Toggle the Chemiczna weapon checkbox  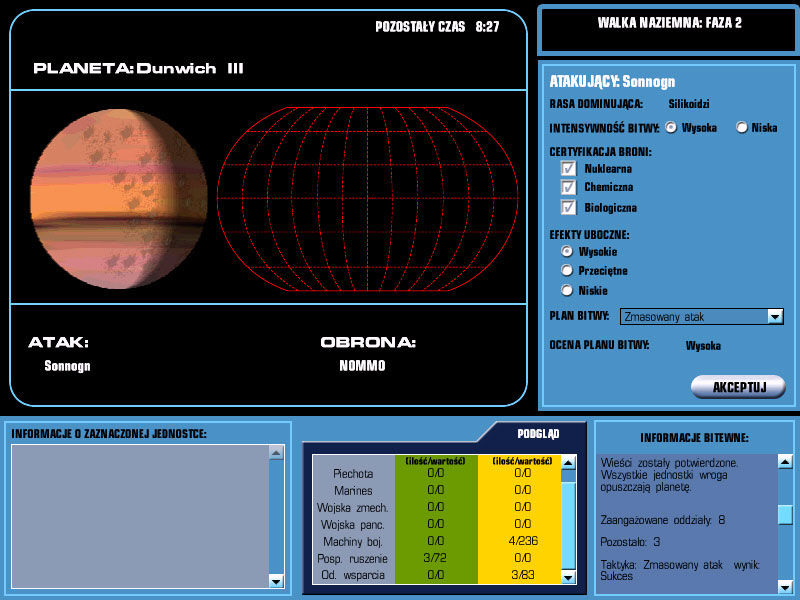pos(568,187)
